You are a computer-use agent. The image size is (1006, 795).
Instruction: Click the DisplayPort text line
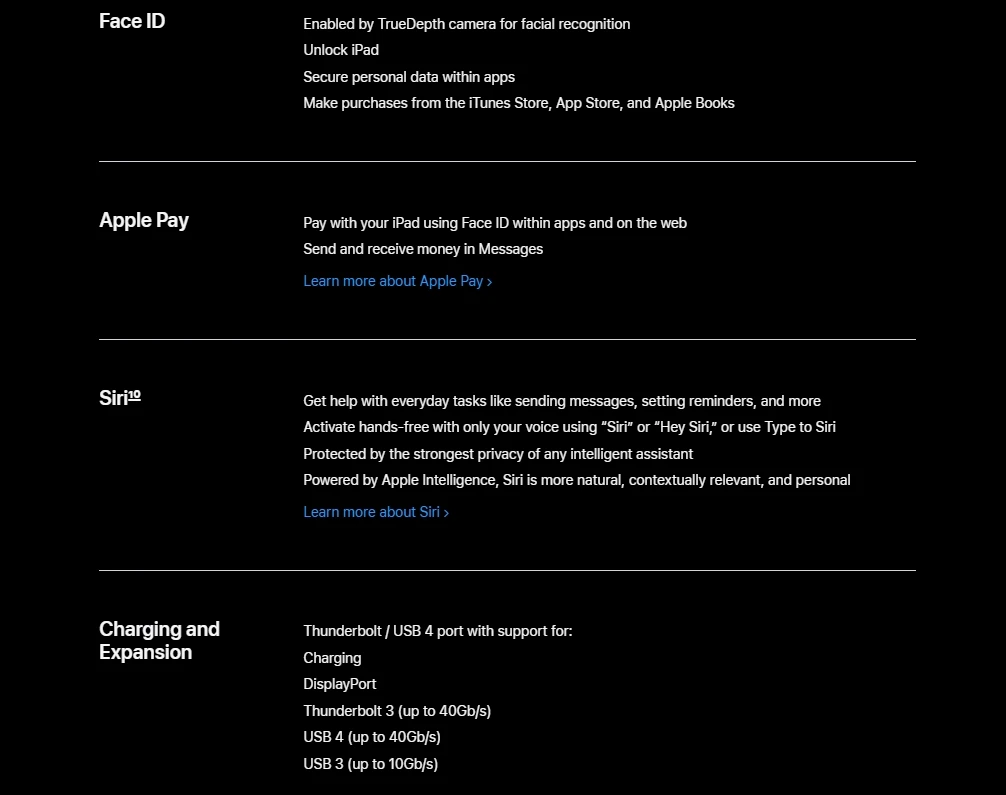(340, 685)
